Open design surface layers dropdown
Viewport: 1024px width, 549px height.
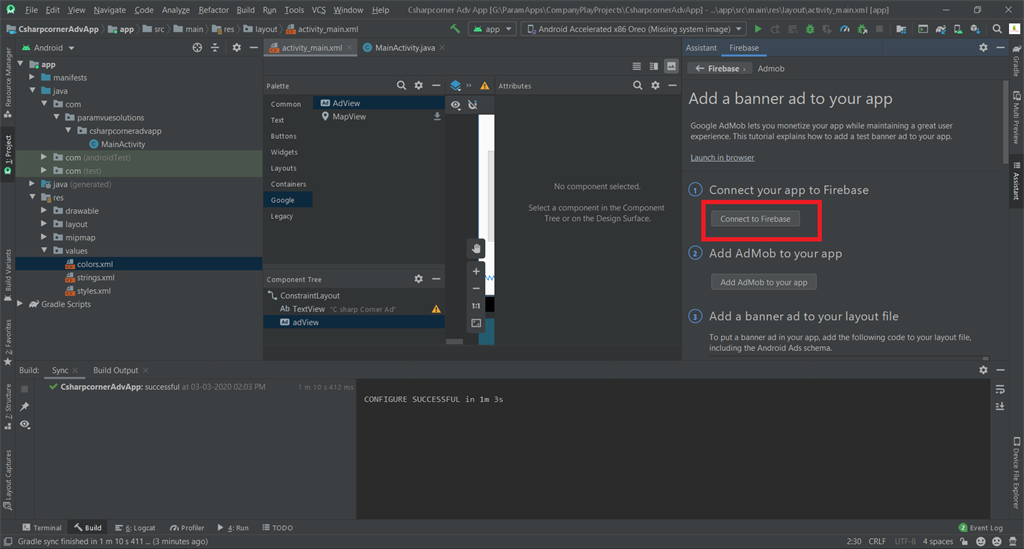tap(456, 86)
